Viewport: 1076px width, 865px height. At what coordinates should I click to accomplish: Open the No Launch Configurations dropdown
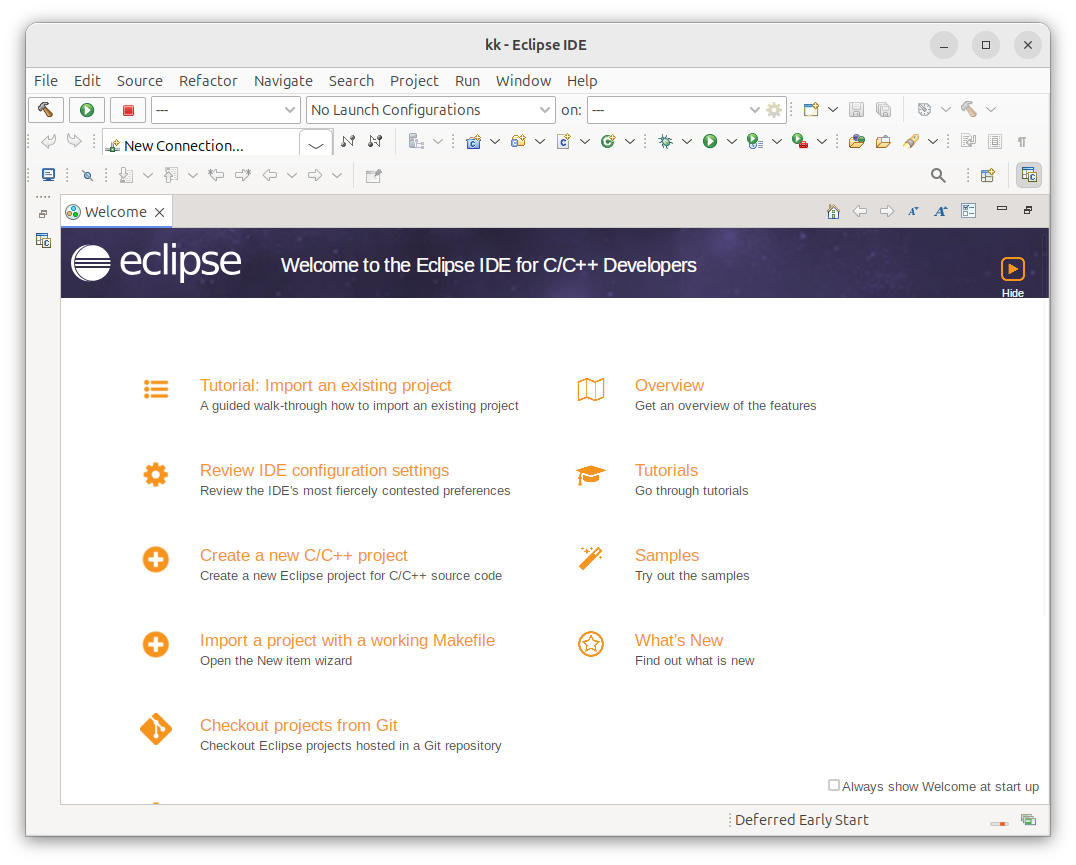[x=431, y=110]
